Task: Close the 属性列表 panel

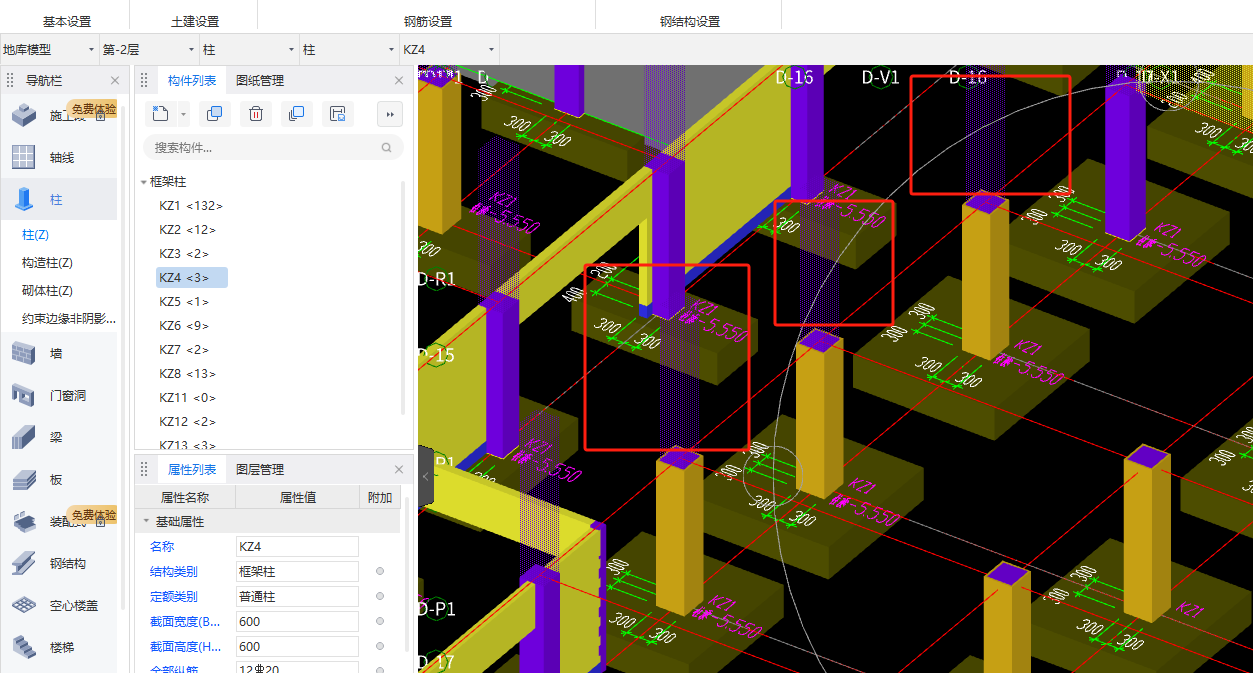Action: 399,469
